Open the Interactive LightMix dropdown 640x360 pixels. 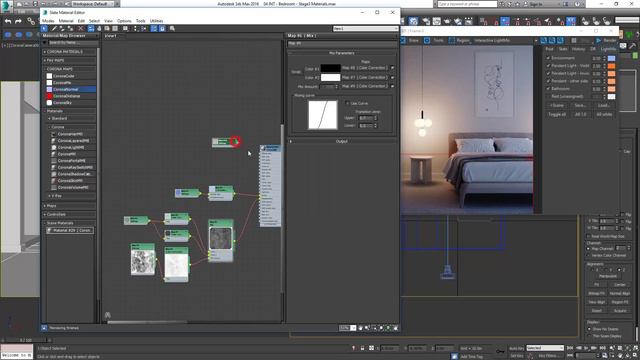click(x=505, y=40)
